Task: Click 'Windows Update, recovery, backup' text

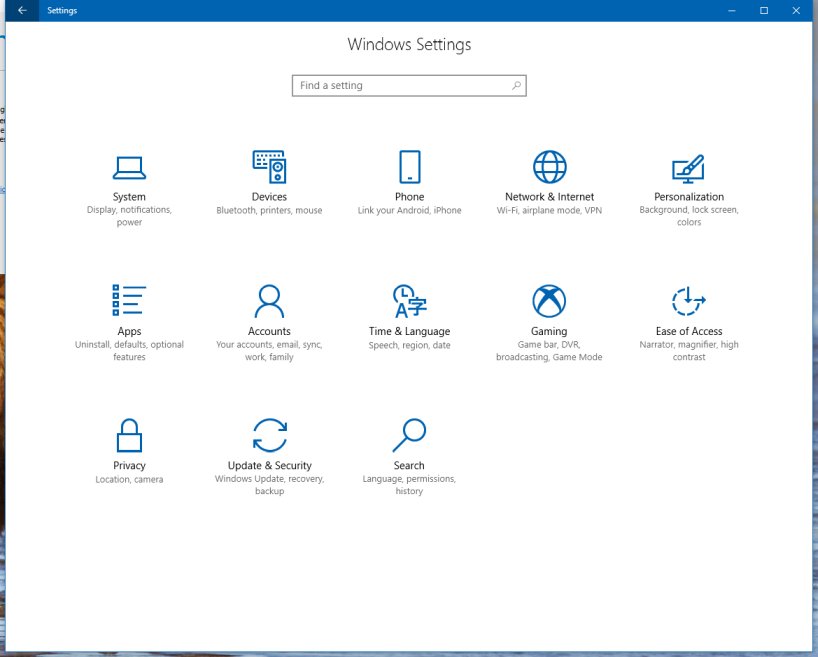Action: tap(269, 485)
